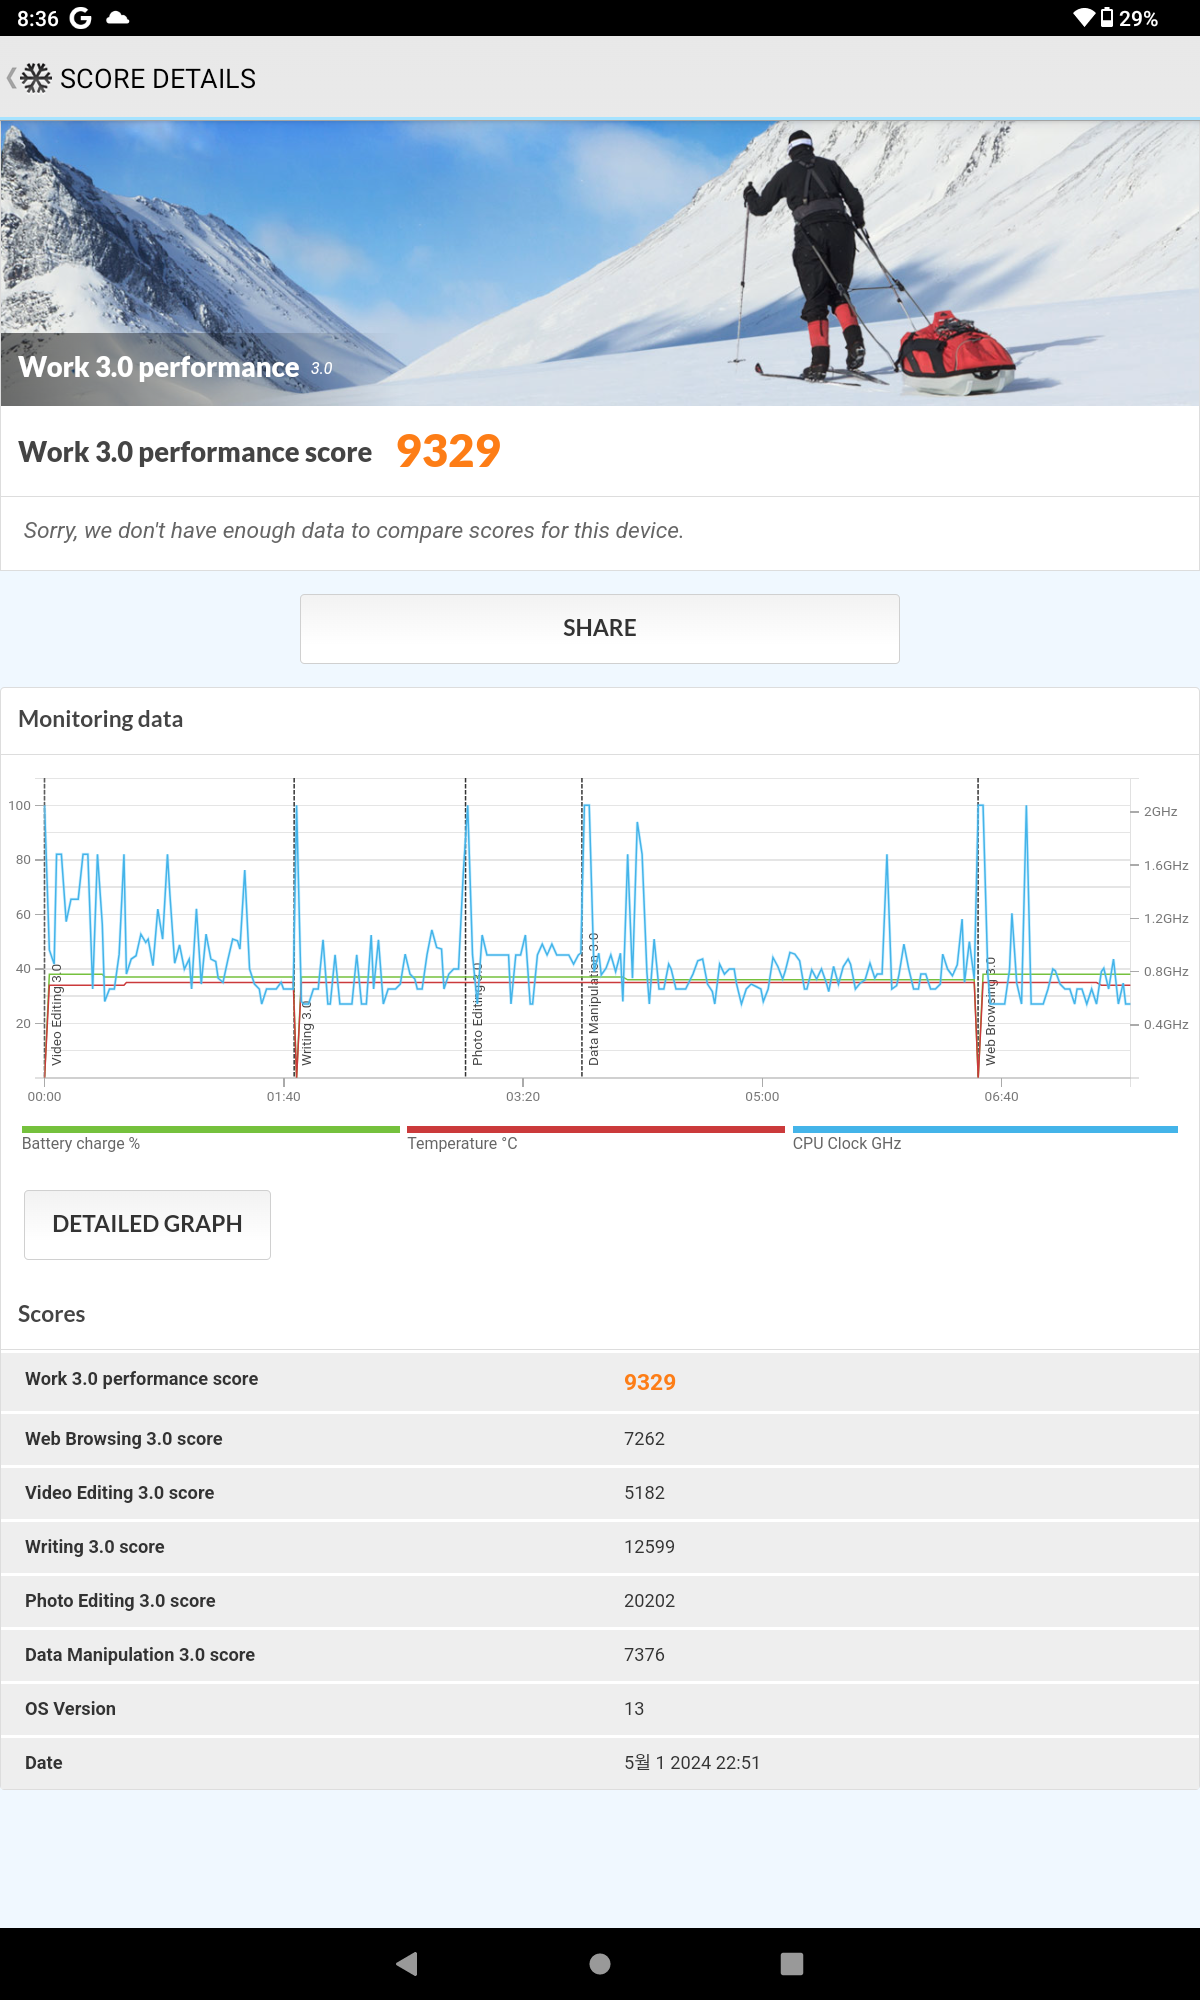Tap the Work 3.0 performance banner image
This screenshot has height=2000, width=1200.
tap(600, 264)
